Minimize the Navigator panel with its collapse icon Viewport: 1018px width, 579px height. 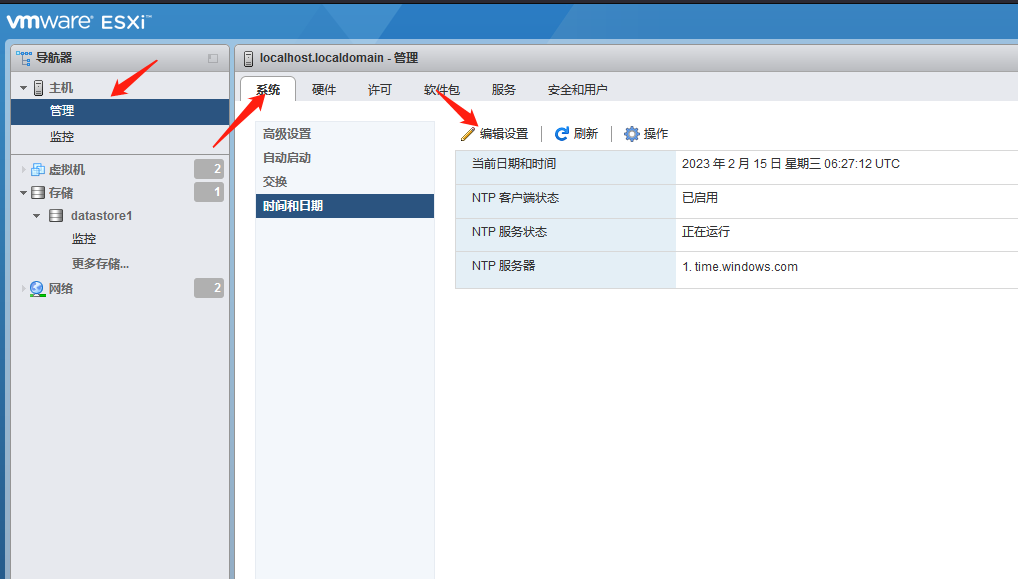point(213,58)
